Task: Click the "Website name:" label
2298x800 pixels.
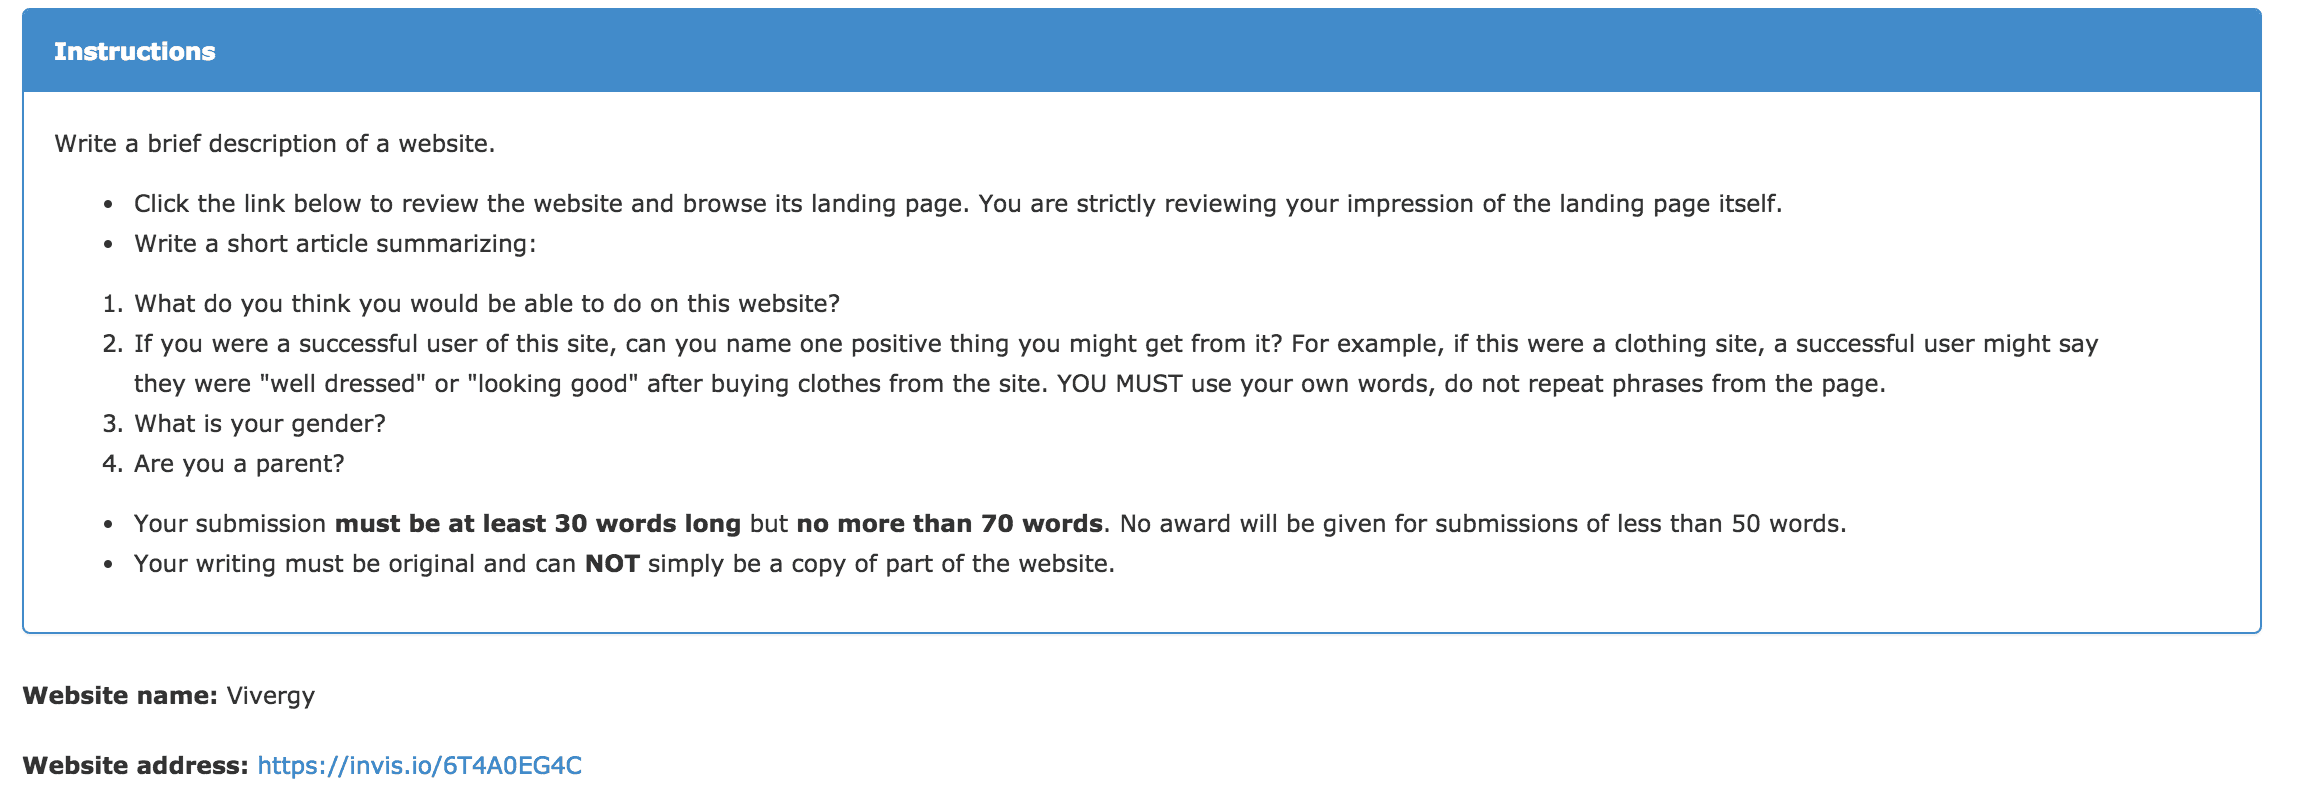Action: (119, 696)
